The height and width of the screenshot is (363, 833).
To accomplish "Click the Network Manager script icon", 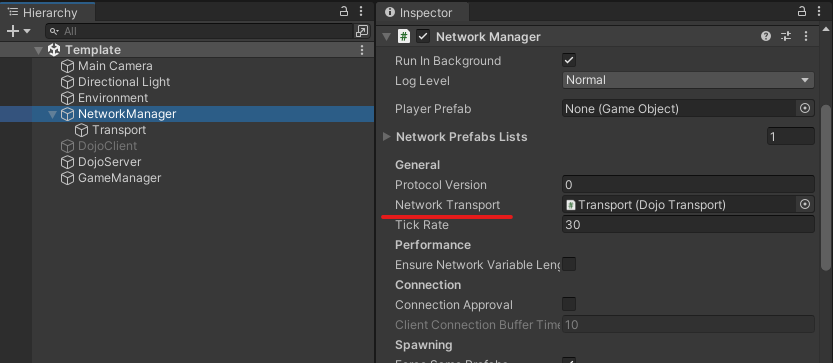I will point(404,37).
